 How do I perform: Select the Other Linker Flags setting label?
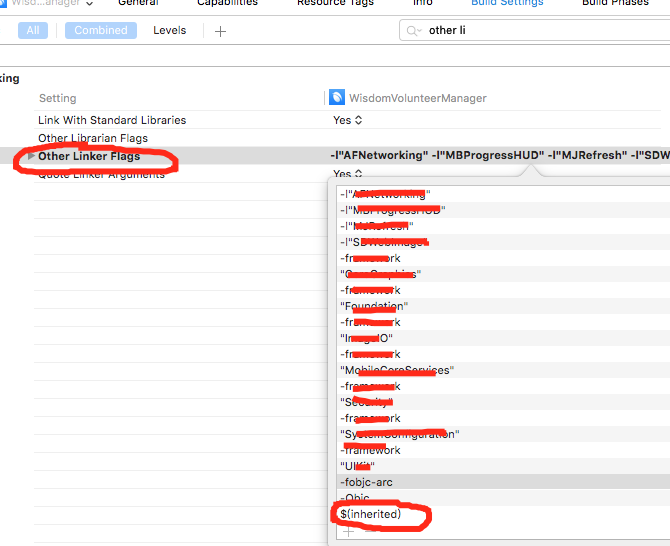pyautogui.click(x=89, y=156)
